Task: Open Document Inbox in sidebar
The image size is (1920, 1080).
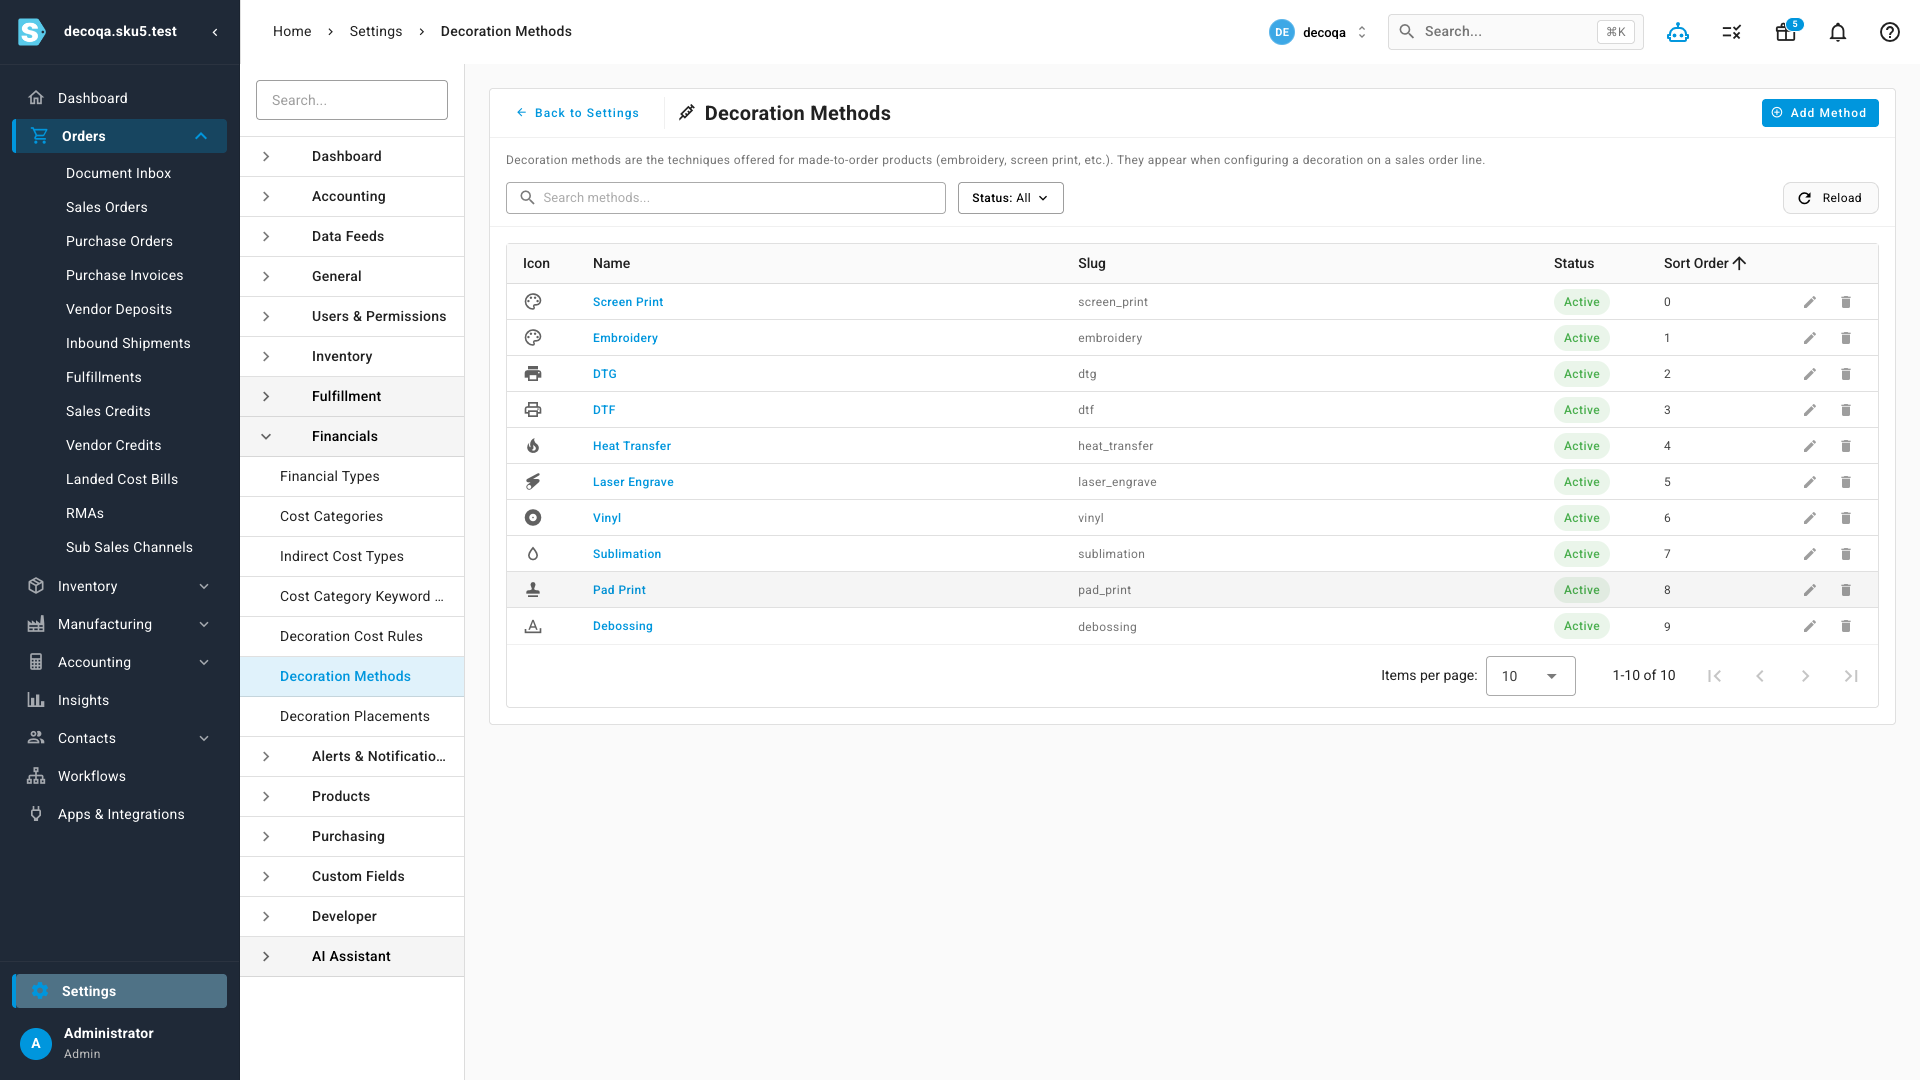Action: [x=118, y=173]
